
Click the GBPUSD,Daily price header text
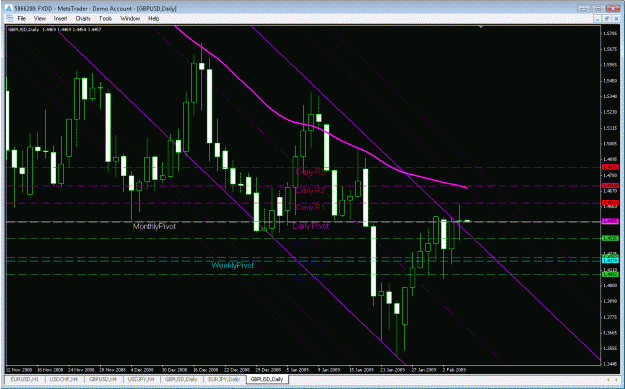pos(54,29)
